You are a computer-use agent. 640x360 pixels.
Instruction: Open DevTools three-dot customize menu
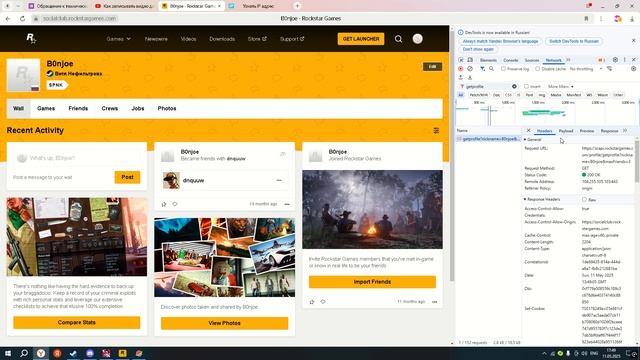click(x=624, y=60)
